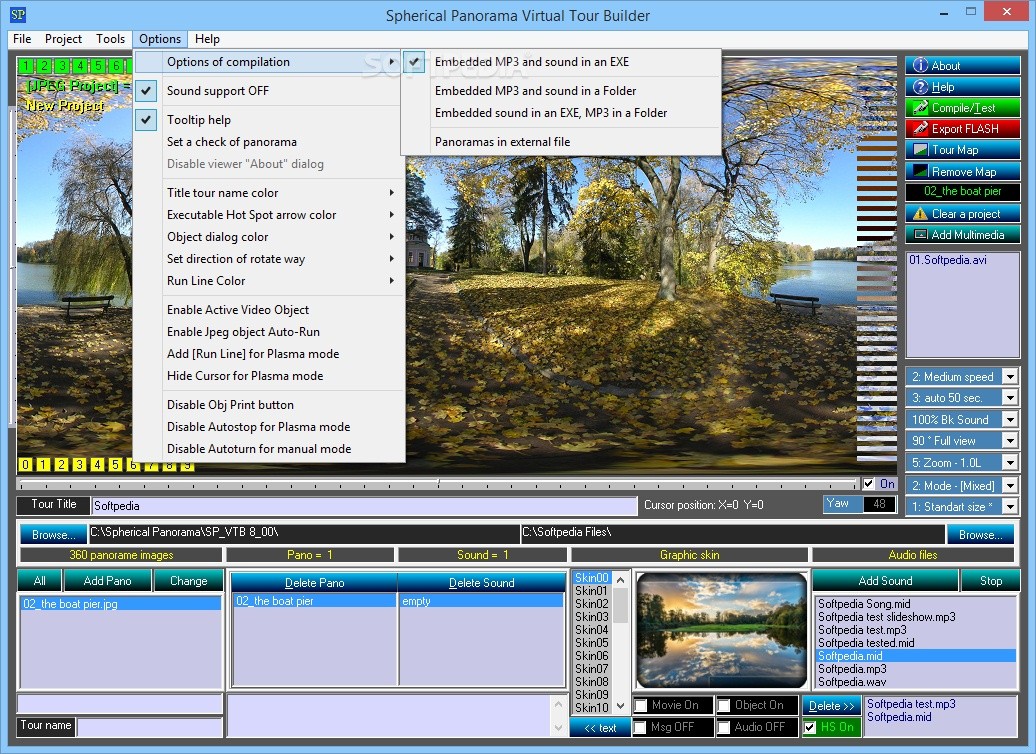Choose Embedded MP3 and sound in a Folder
Viewport: 1036px width, 754px height.
coord(561,91)
